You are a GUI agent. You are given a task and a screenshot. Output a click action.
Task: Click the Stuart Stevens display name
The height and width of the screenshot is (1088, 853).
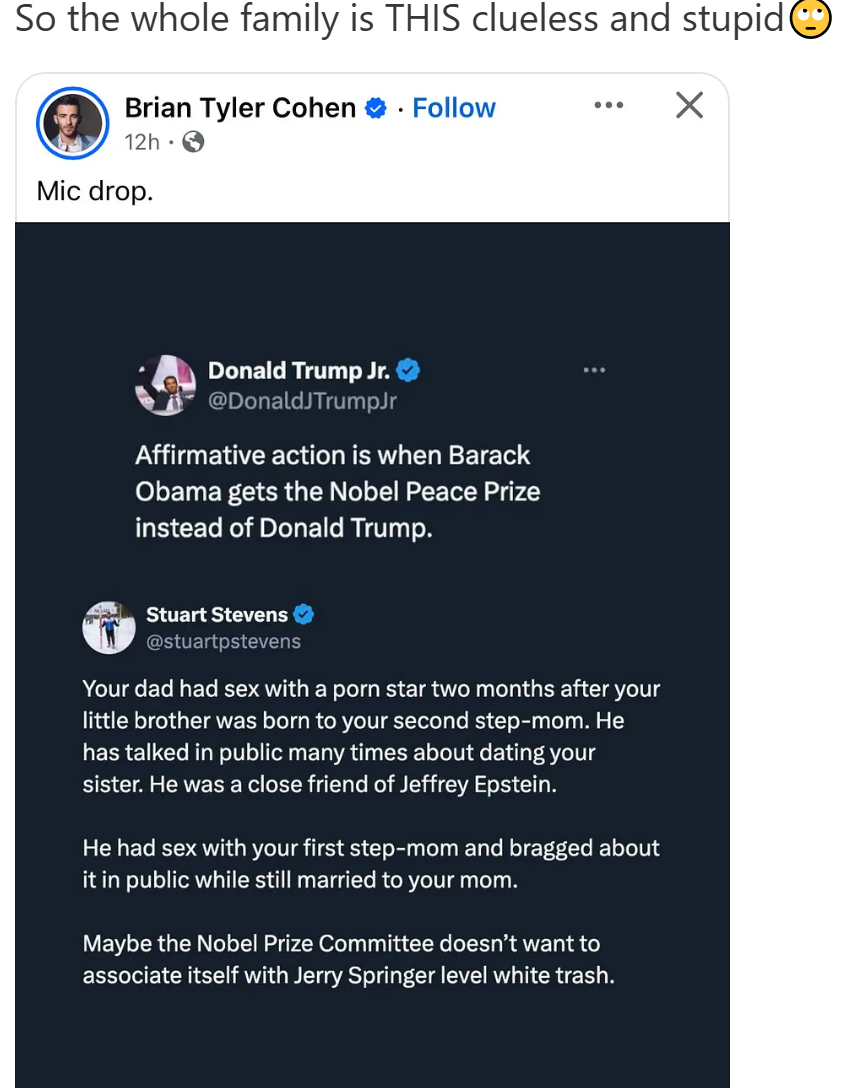(216, 614)
